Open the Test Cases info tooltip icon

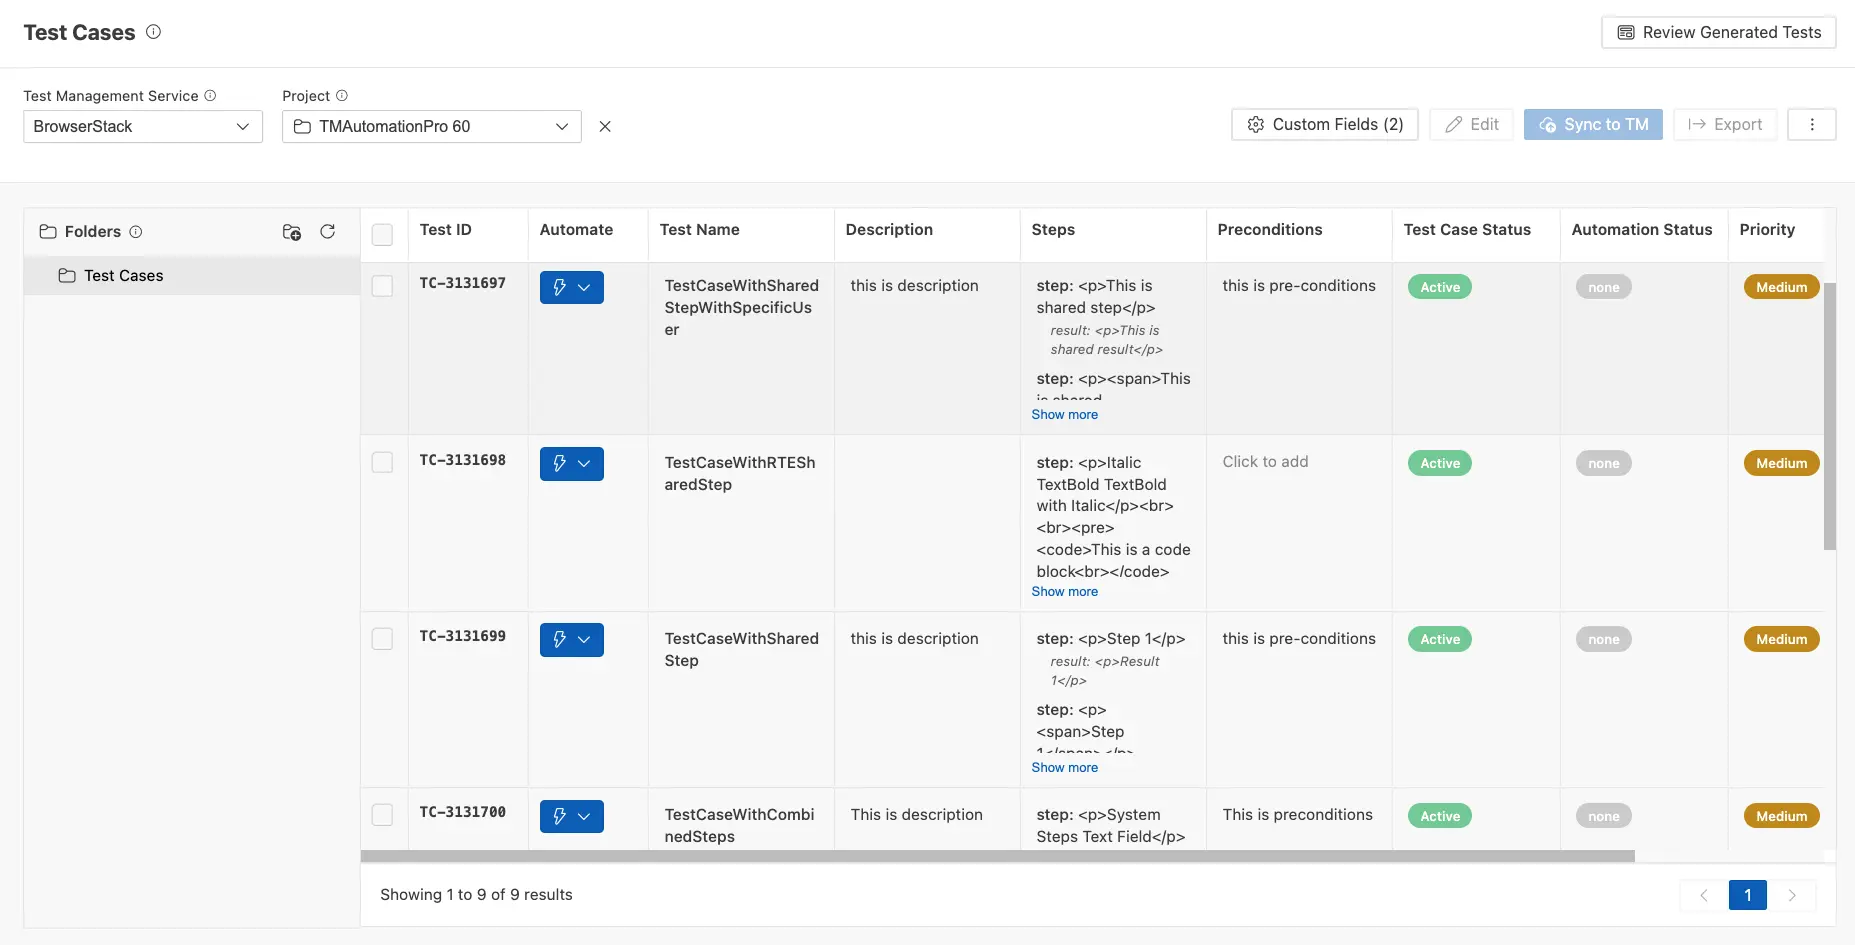(154, 31)
